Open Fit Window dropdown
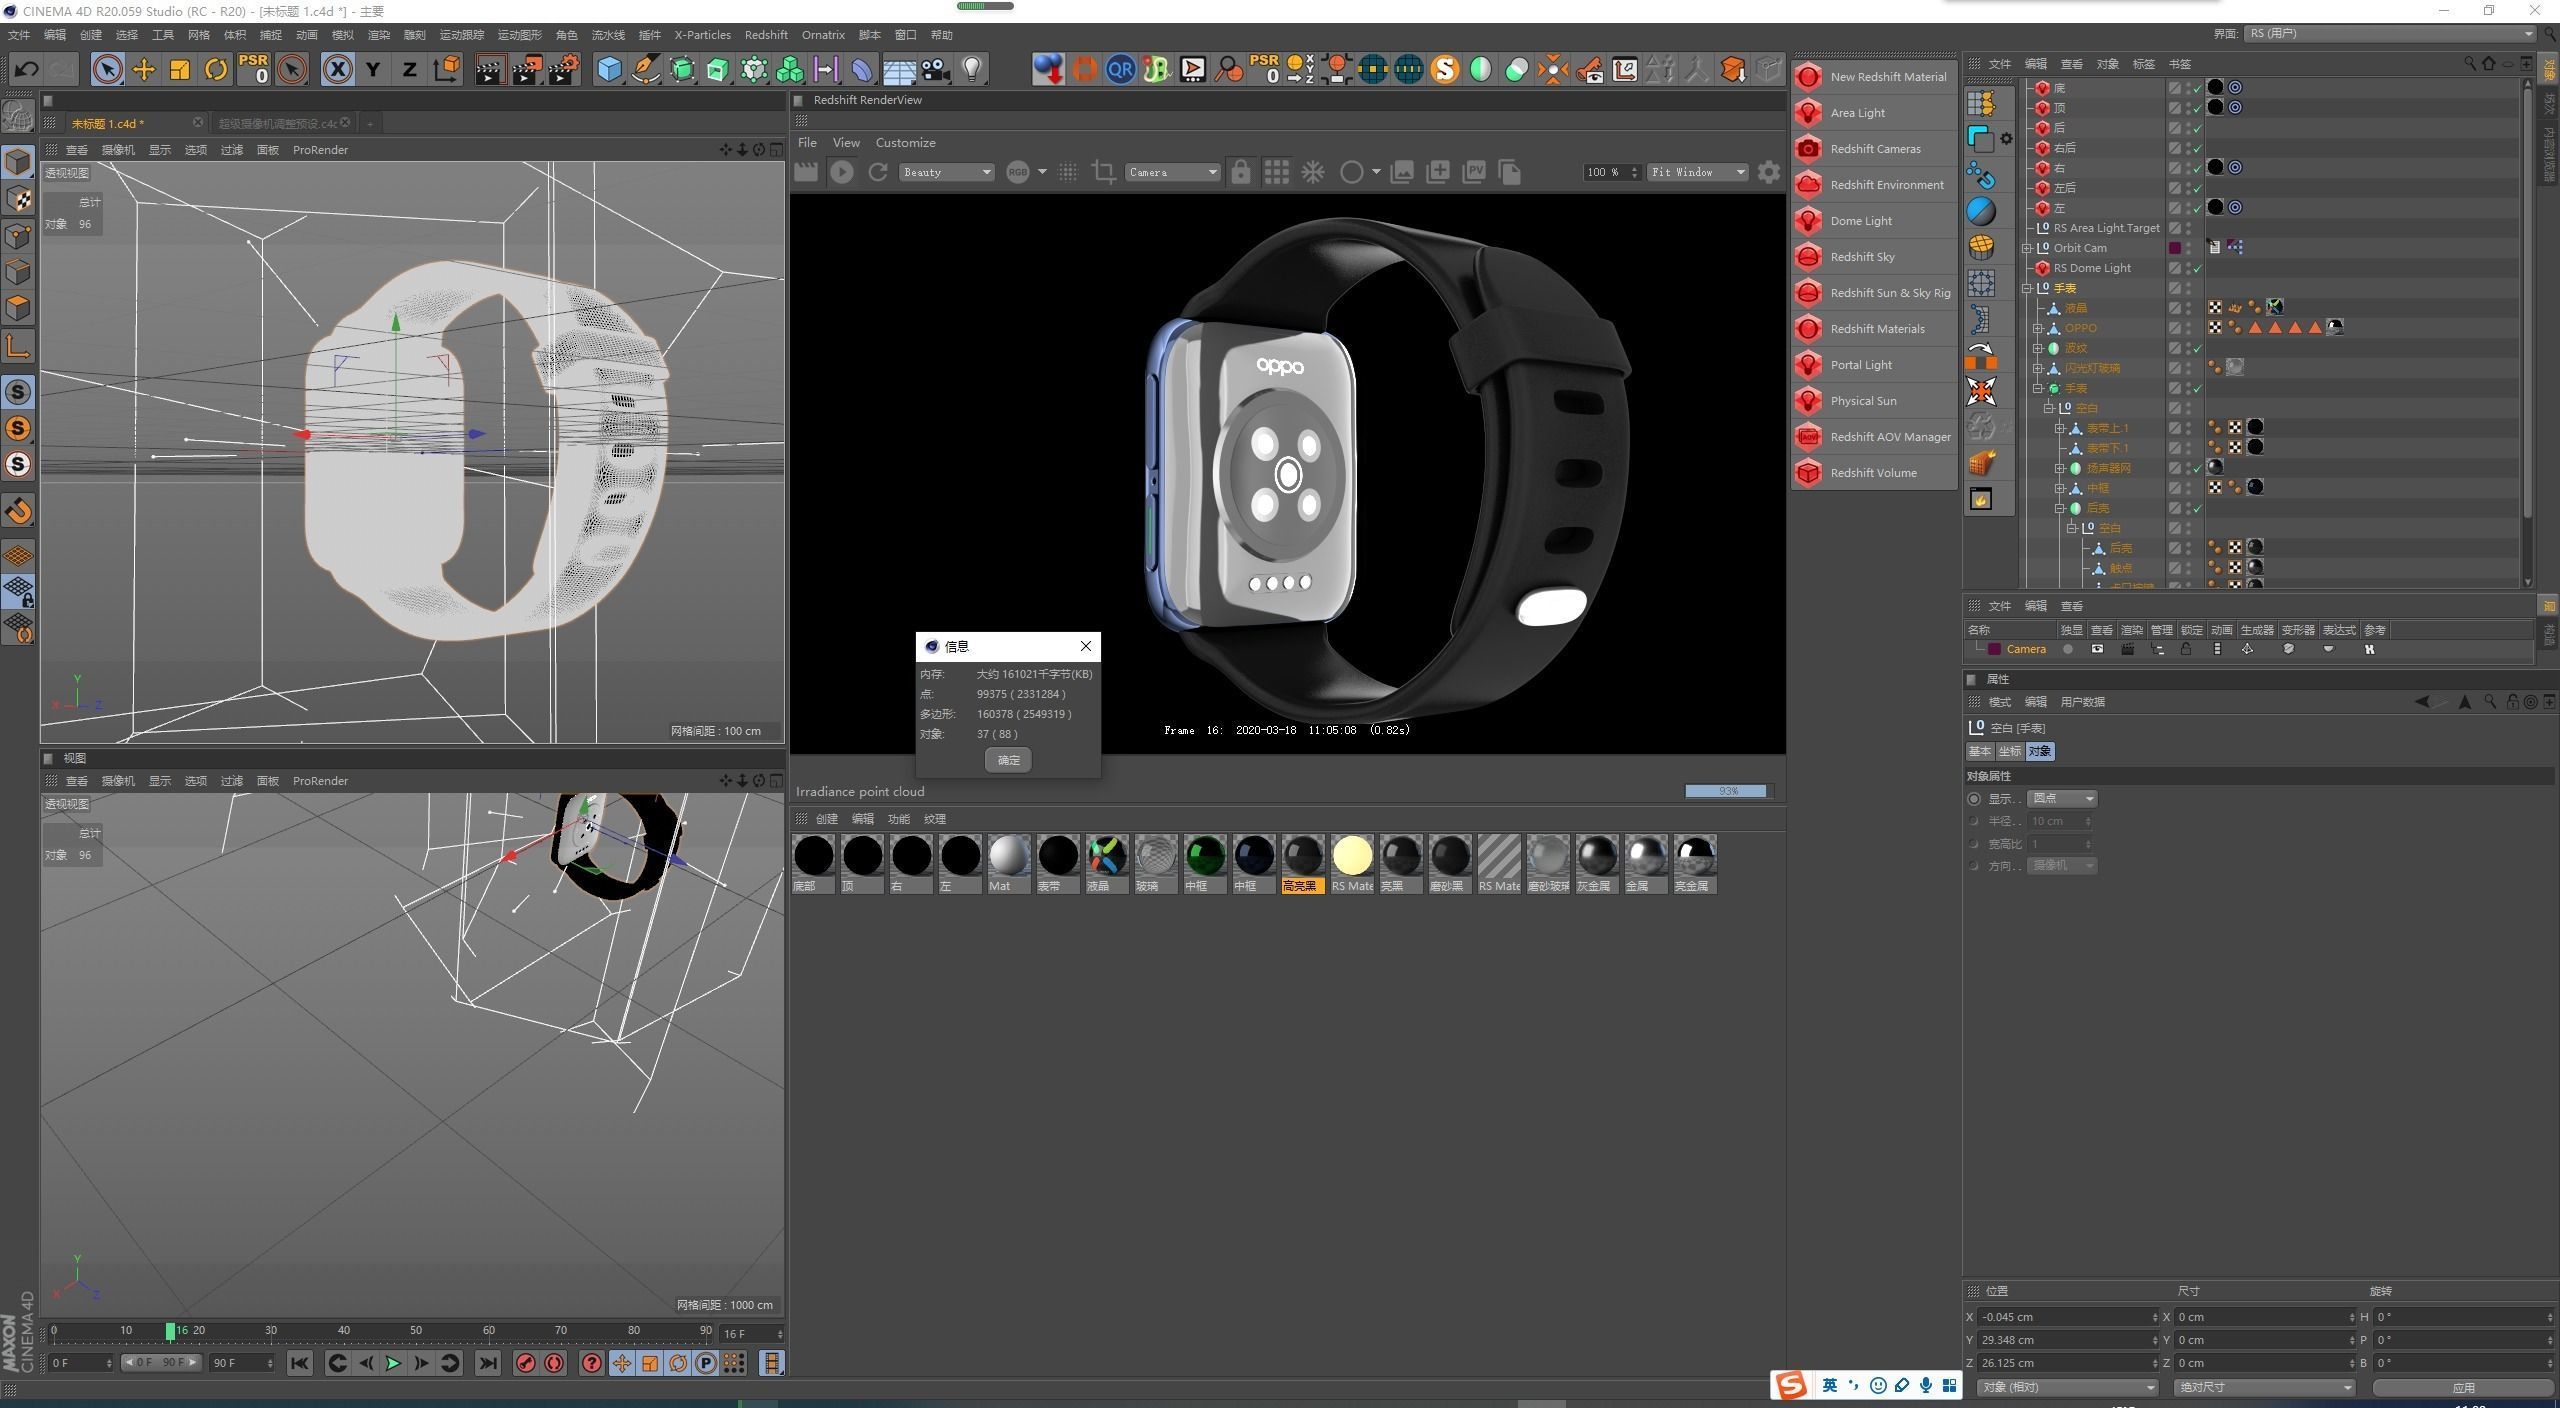 (1697, 172)
